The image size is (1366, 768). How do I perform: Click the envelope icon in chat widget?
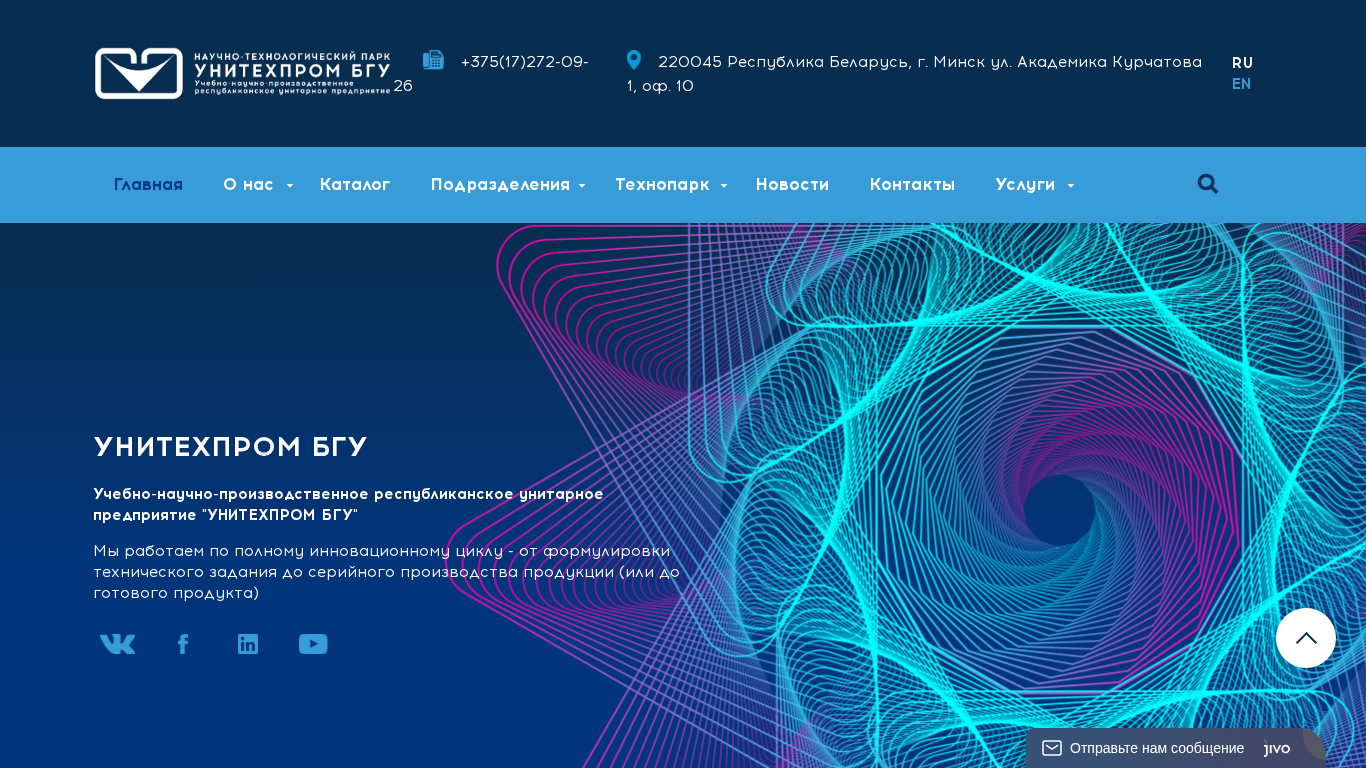pos(1052,748)
